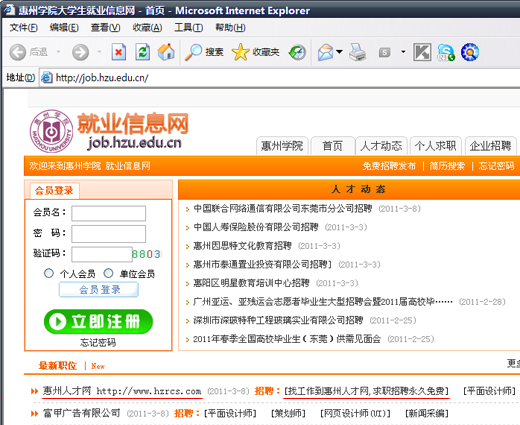The image size is (520, 425).
Task: Open the Mail envelope icon
Action: [x=325, y=52]
